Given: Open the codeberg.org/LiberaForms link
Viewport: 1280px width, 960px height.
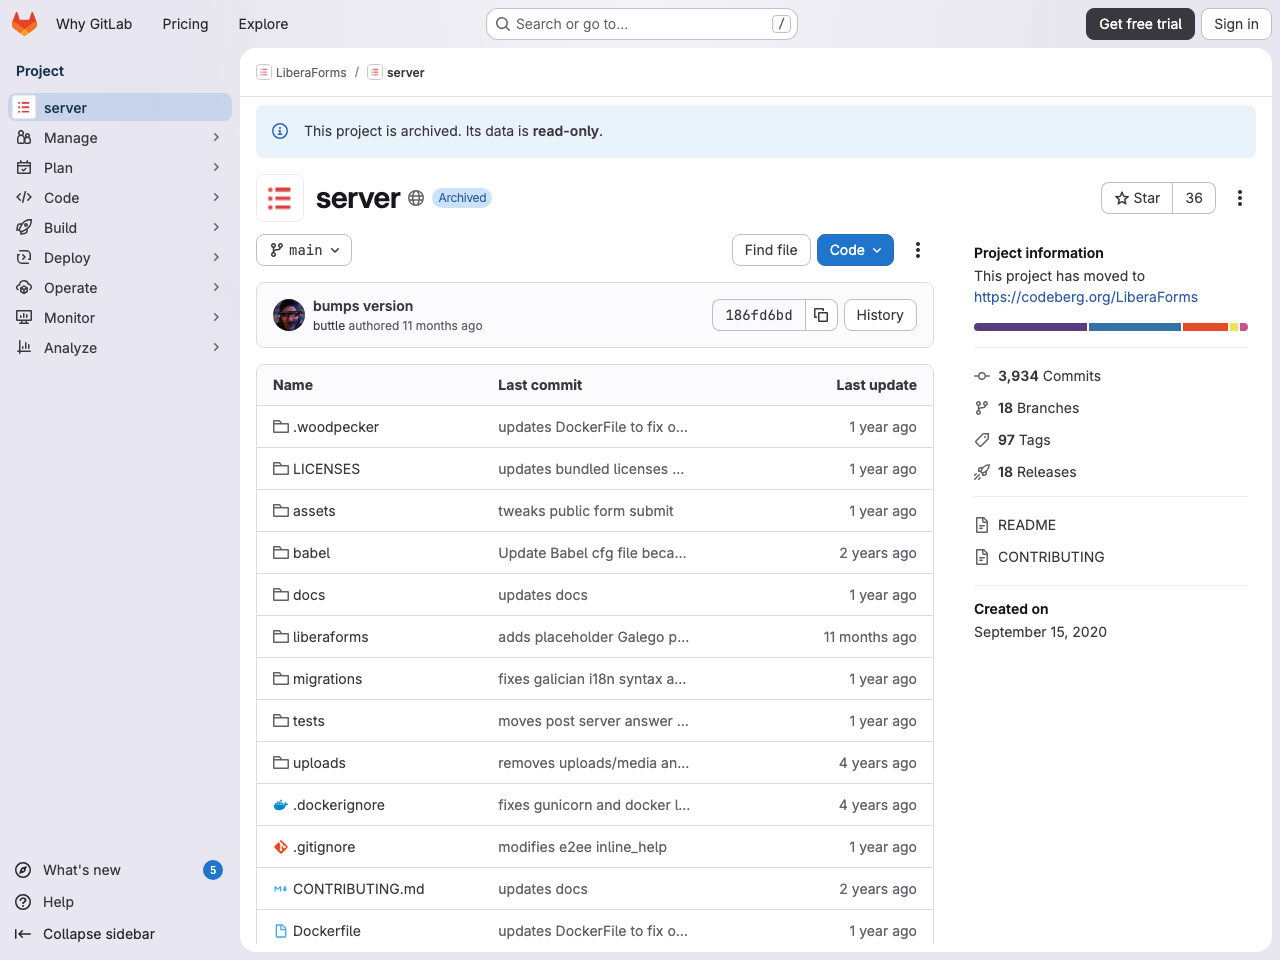Looking at the screenshot, I should click(1086, 296).
